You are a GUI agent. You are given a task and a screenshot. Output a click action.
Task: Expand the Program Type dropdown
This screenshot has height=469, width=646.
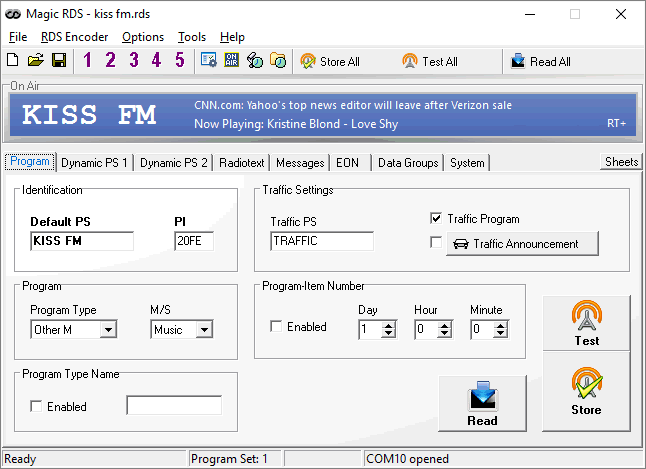click(108, 329)
